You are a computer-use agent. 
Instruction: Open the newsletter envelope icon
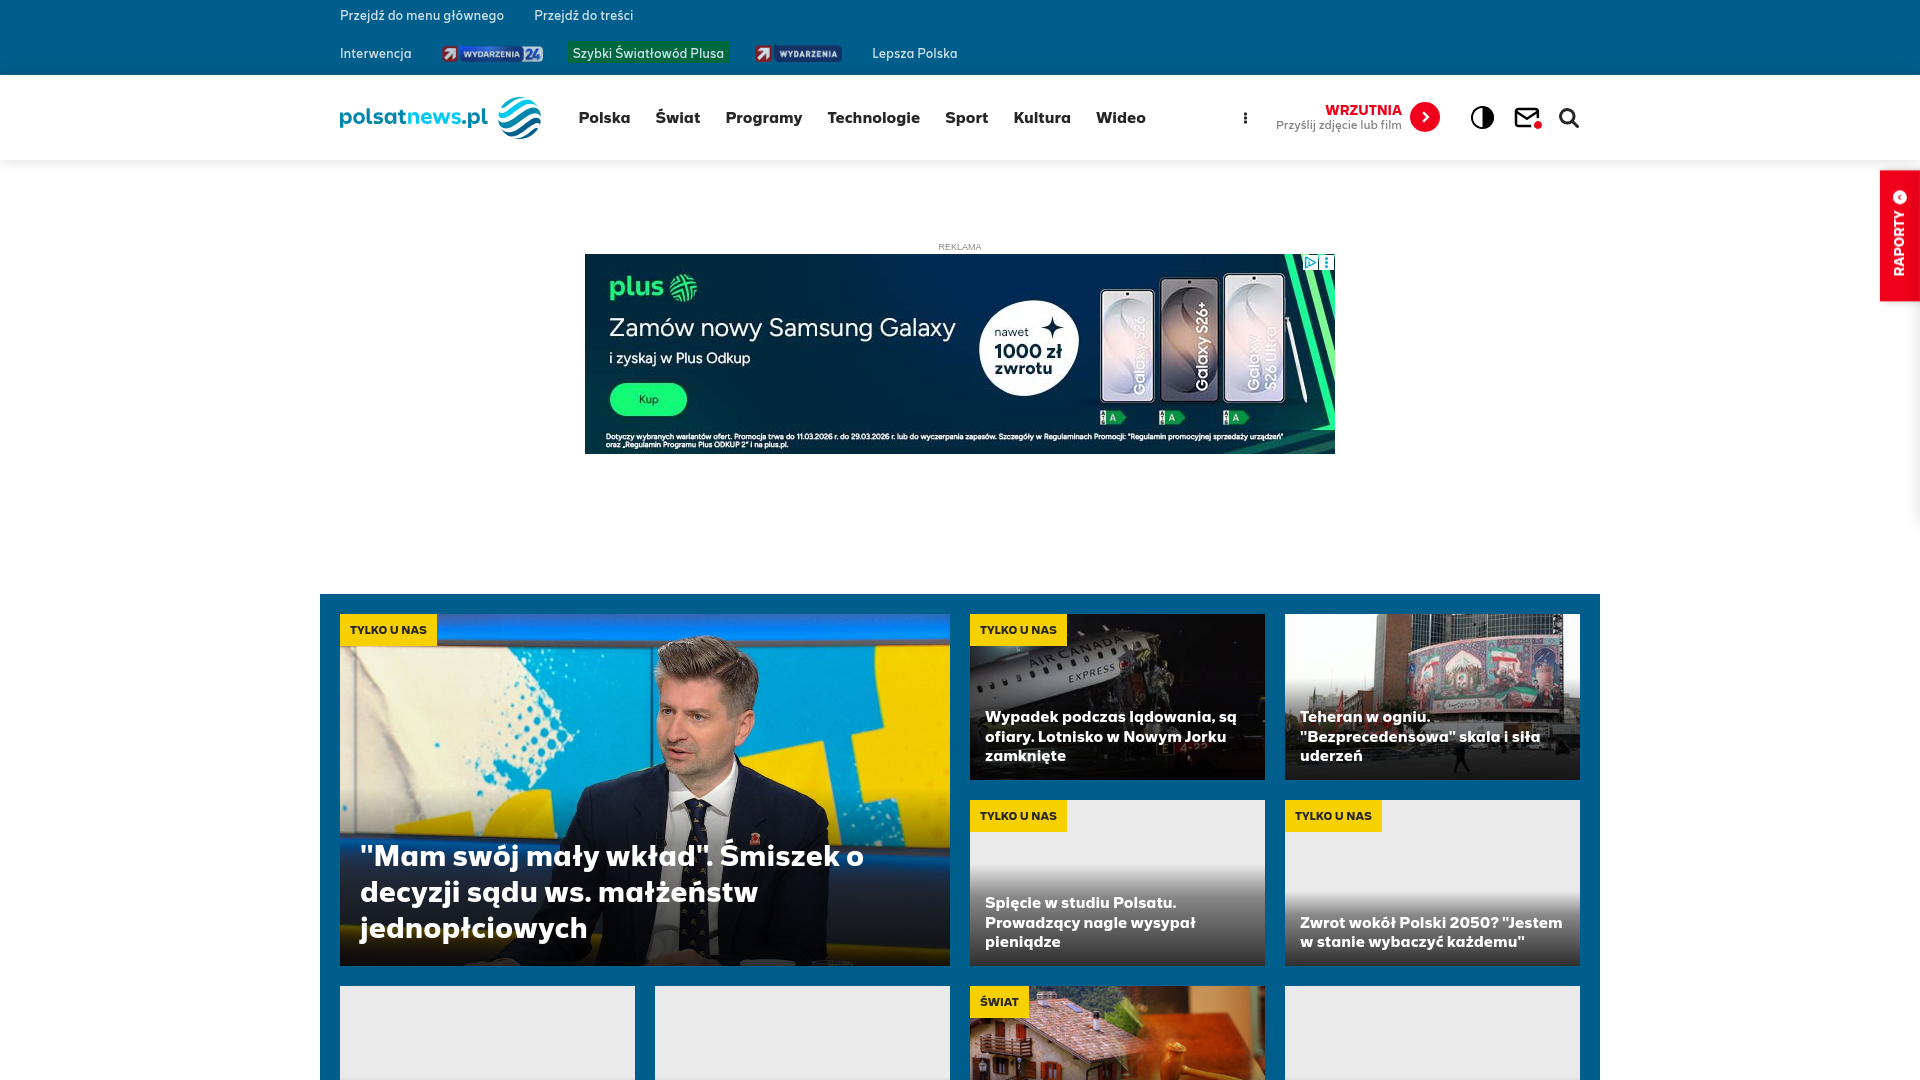[x=1527, y=118]
